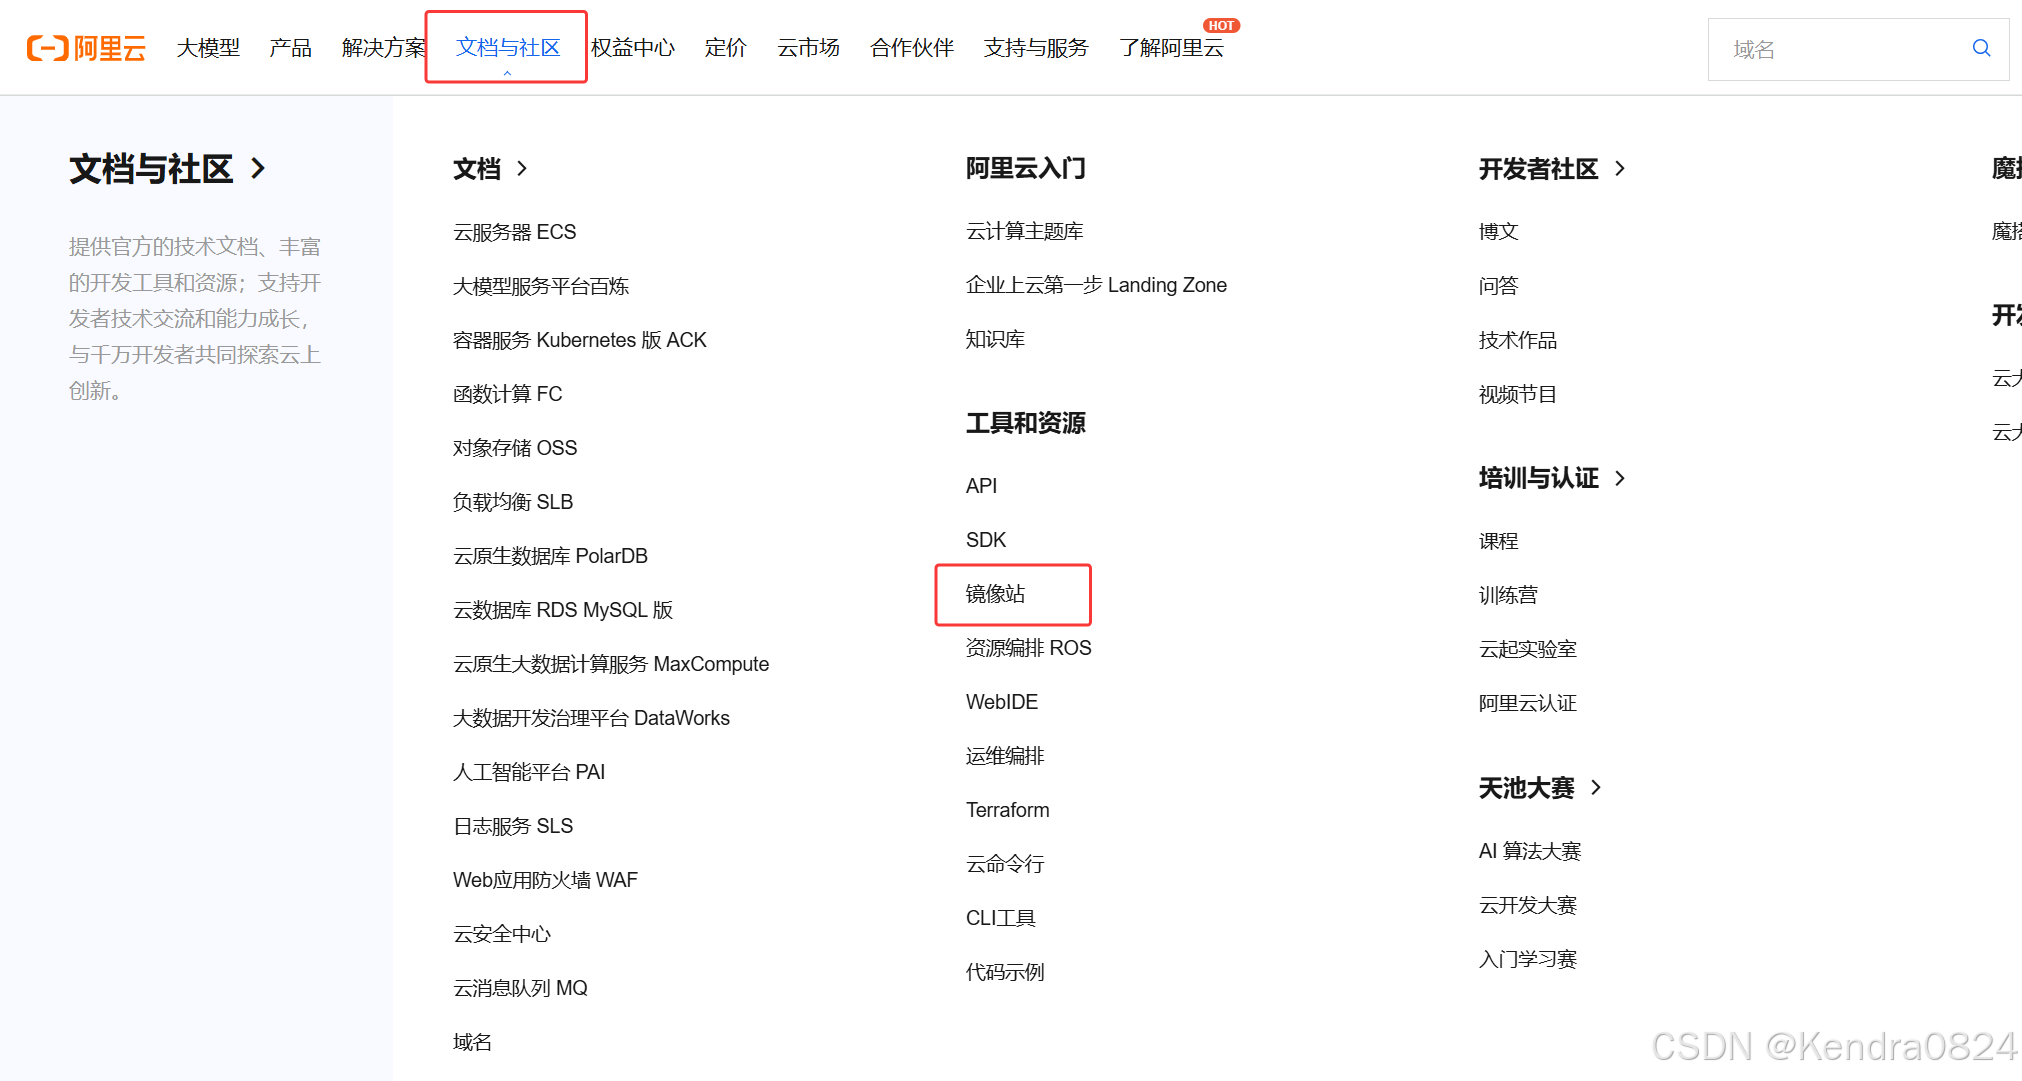The width and height of the screenshot is (2022, 1081).
Task: Open the 云市场 navigation menu
Action: 808,48
